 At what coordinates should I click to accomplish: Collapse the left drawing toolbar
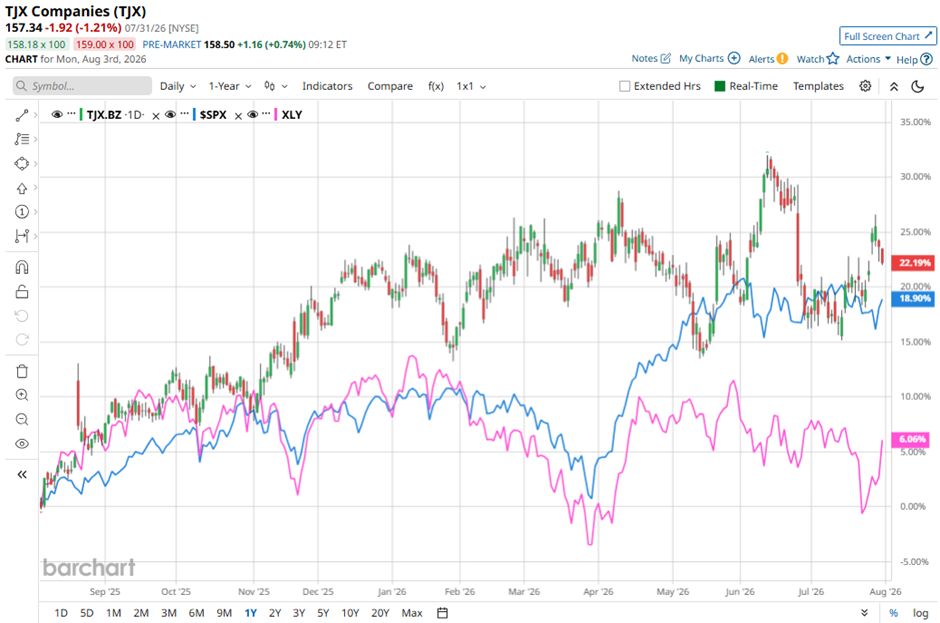pos(22,474)
